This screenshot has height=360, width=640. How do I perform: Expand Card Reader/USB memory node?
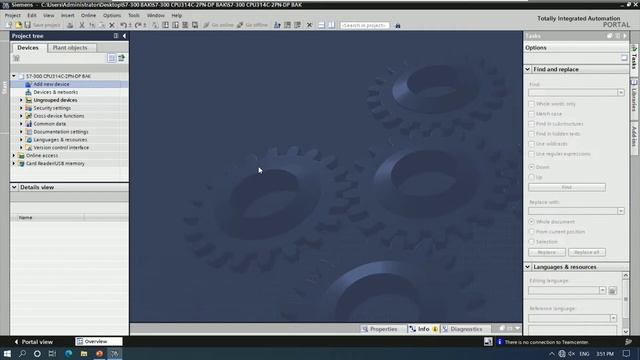(x=14, y=163)
